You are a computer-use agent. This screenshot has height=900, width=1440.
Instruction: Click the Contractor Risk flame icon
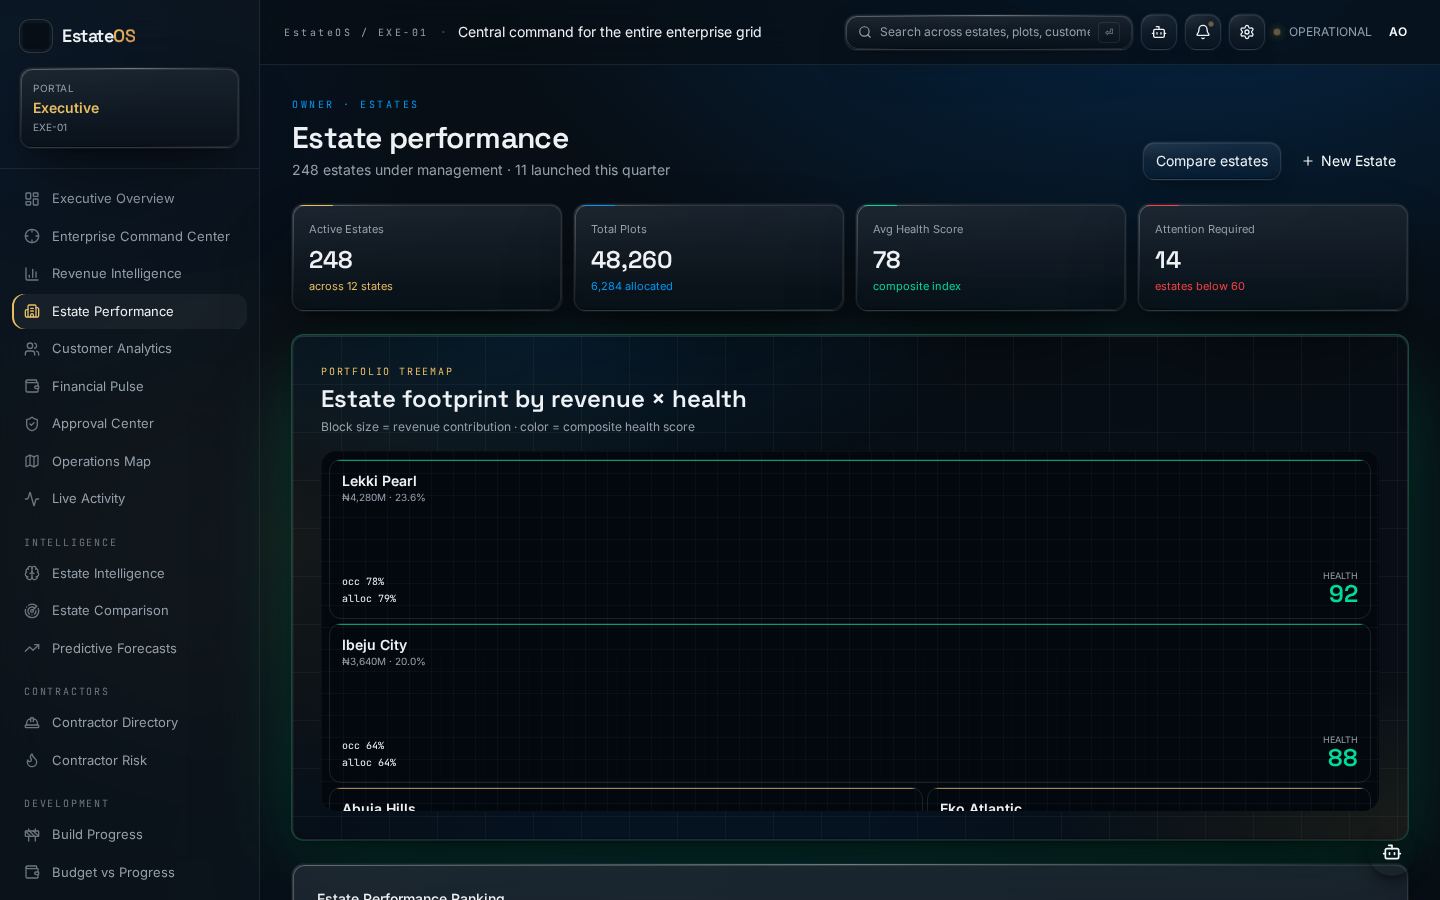(x=32, y=761)
